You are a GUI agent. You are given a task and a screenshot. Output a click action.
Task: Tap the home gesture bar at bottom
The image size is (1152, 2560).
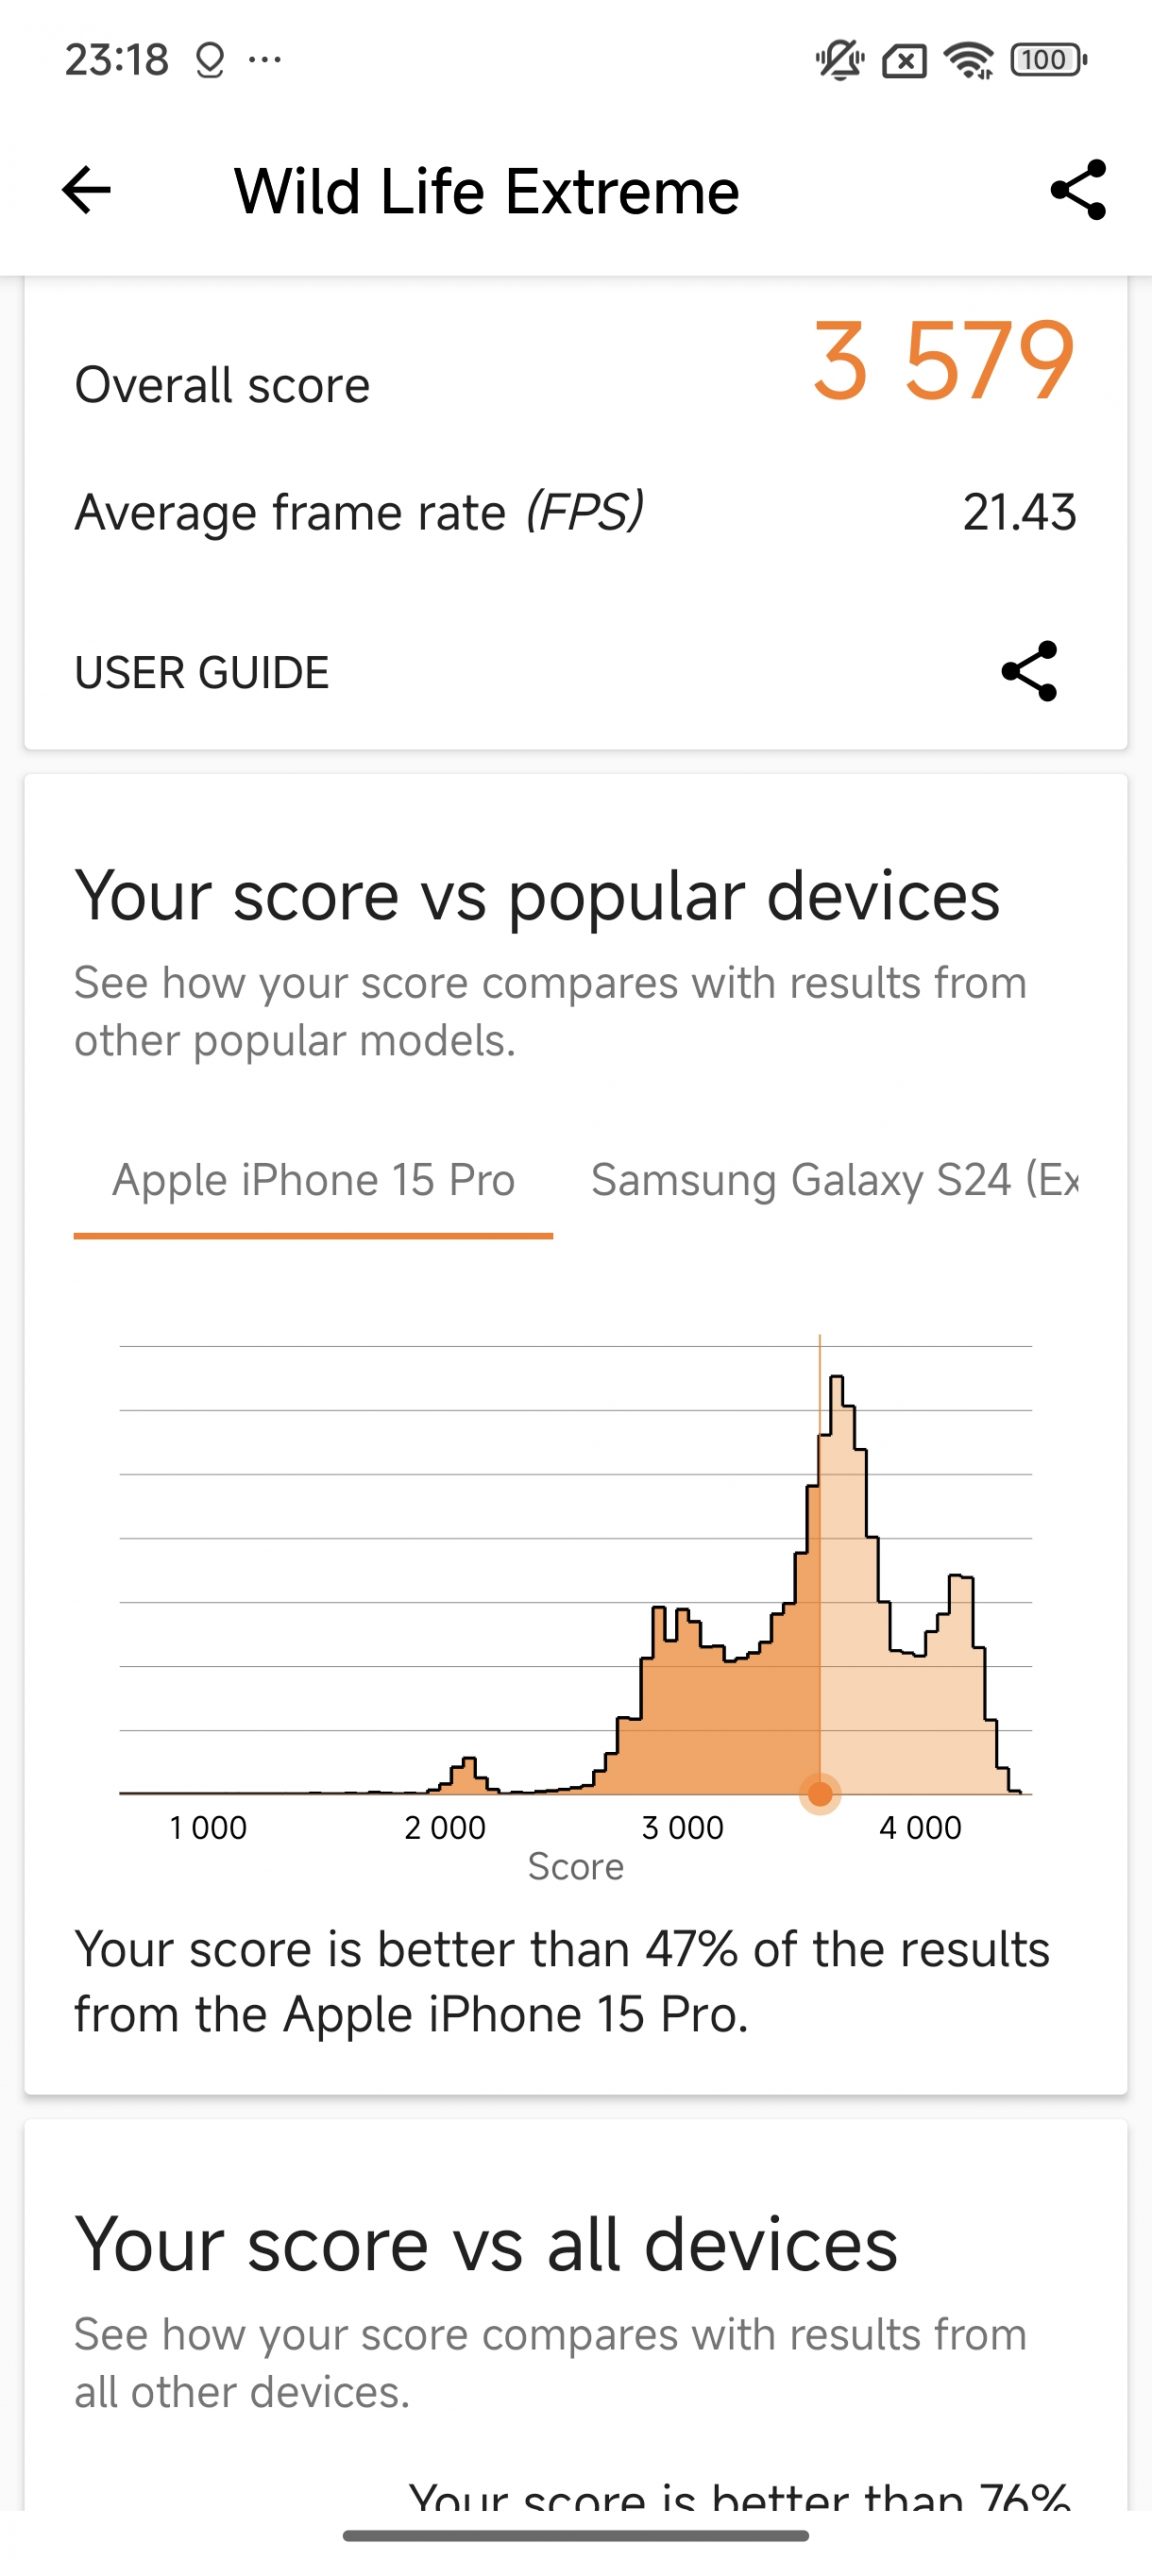point(576,2535)
